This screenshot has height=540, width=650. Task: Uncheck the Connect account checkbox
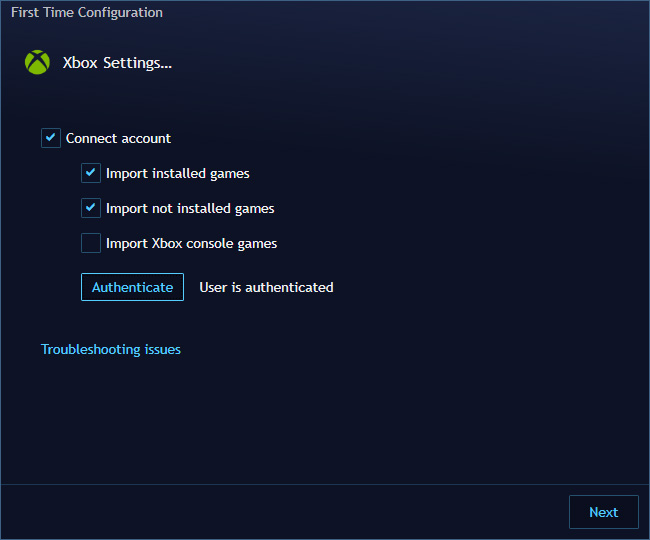coord(51,138)
